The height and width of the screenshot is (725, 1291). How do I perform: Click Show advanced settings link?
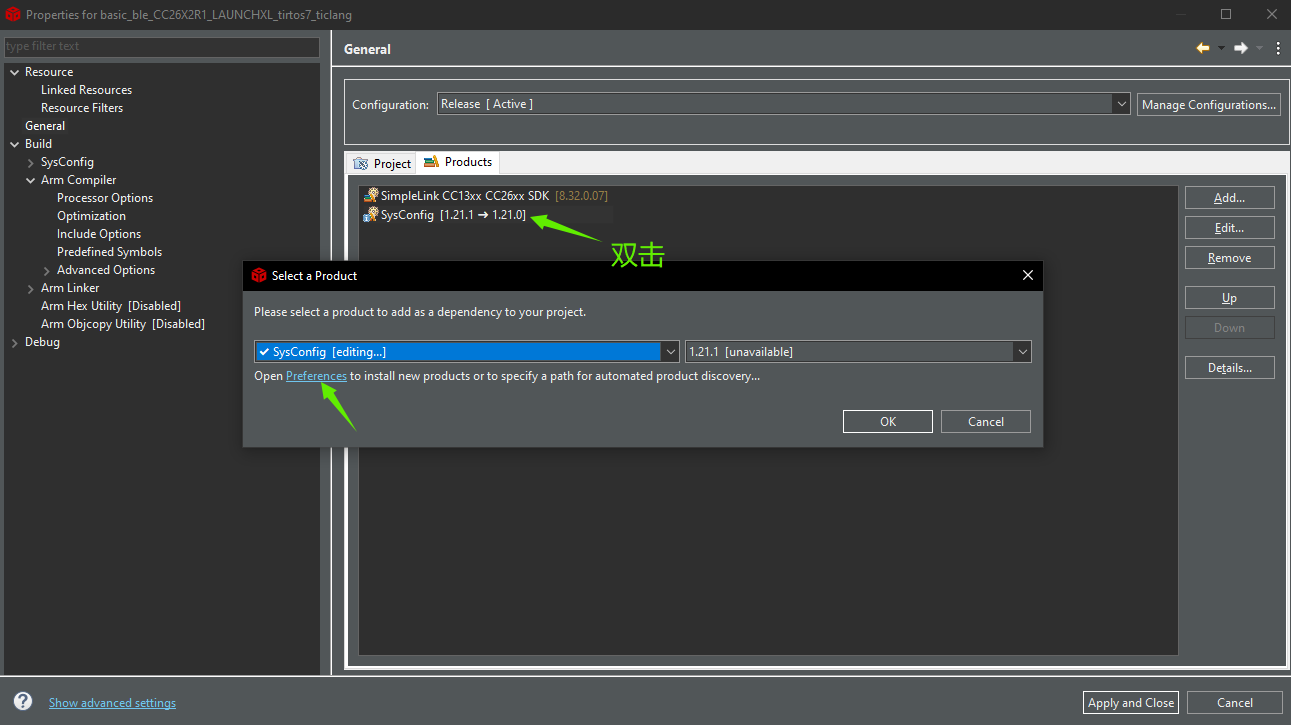coord(112,703)
